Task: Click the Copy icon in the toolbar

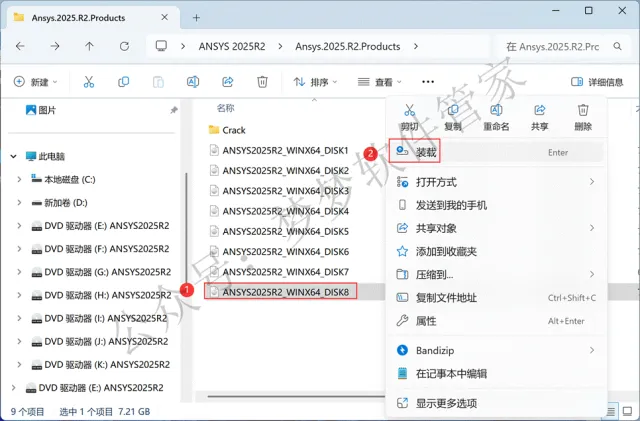Action: tap(123, 82)
